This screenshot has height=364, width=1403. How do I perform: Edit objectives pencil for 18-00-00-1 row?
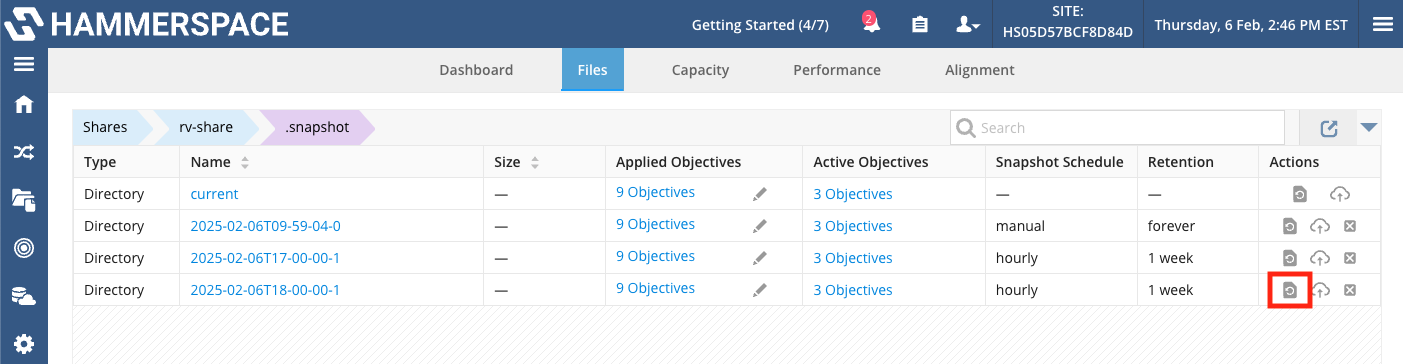[x=760, y=290]
